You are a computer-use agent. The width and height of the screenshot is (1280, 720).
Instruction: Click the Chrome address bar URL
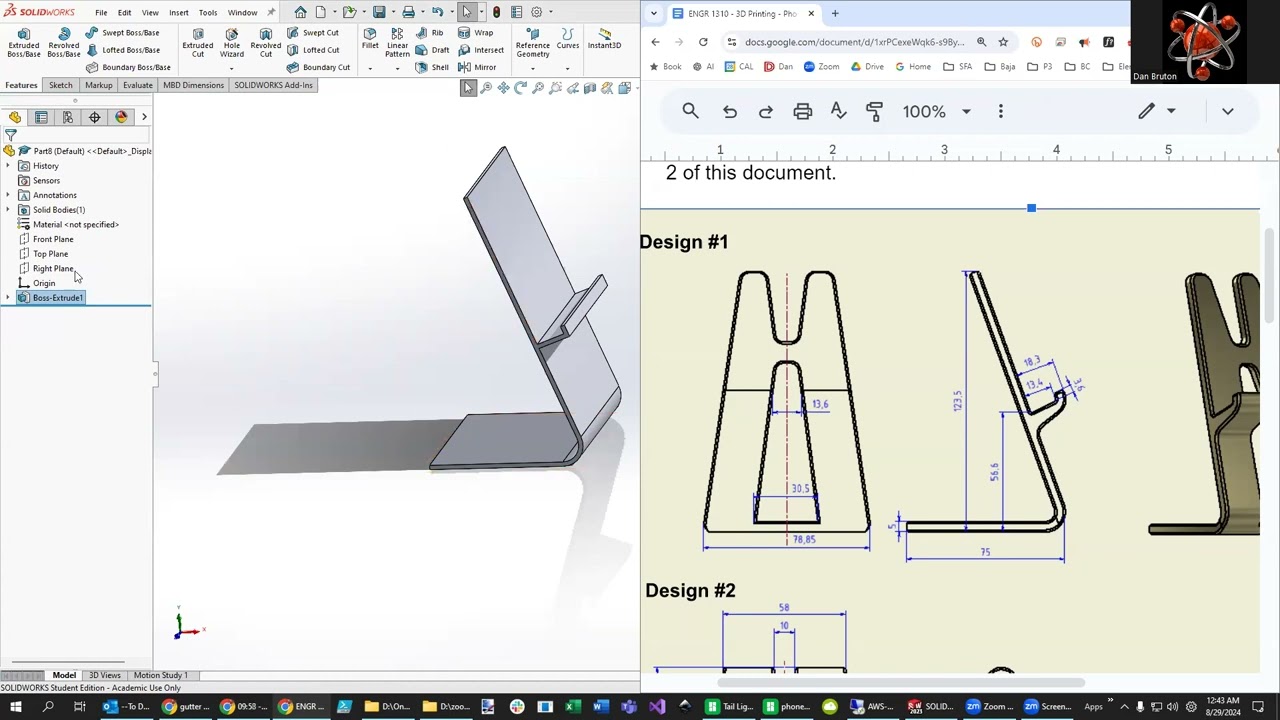coord(855,42)
